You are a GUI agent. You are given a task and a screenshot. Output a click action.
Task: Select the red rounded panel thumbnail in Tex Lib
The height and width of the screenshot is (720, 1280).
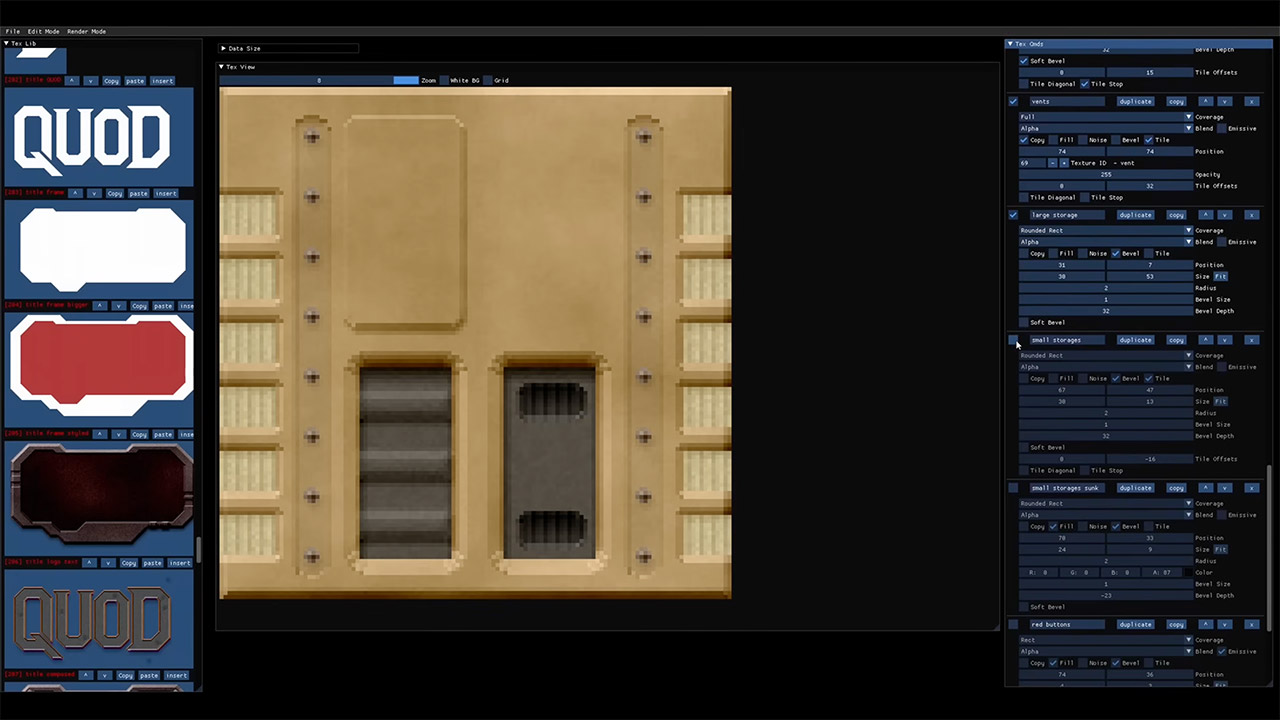pos(100,363)
